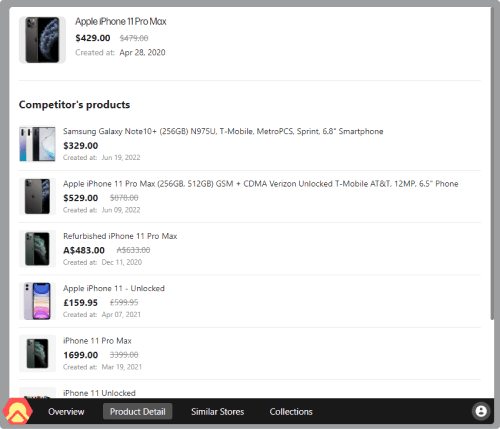Click the Apple iPhone 11 - Unlocked thumbnail
This screenshot has height=429, width=500.
click(x=37, y=301)
